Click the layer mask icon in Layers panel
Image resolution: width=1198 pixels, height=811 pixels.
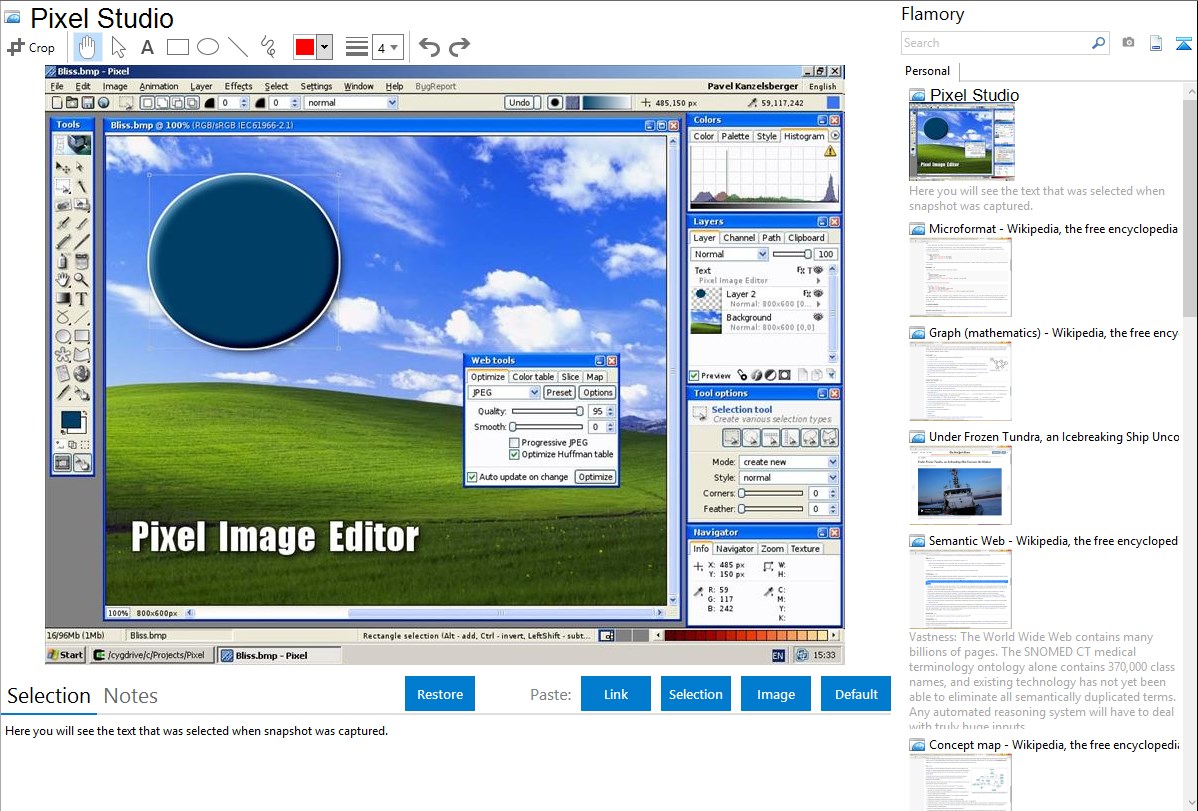coord(785,375)
